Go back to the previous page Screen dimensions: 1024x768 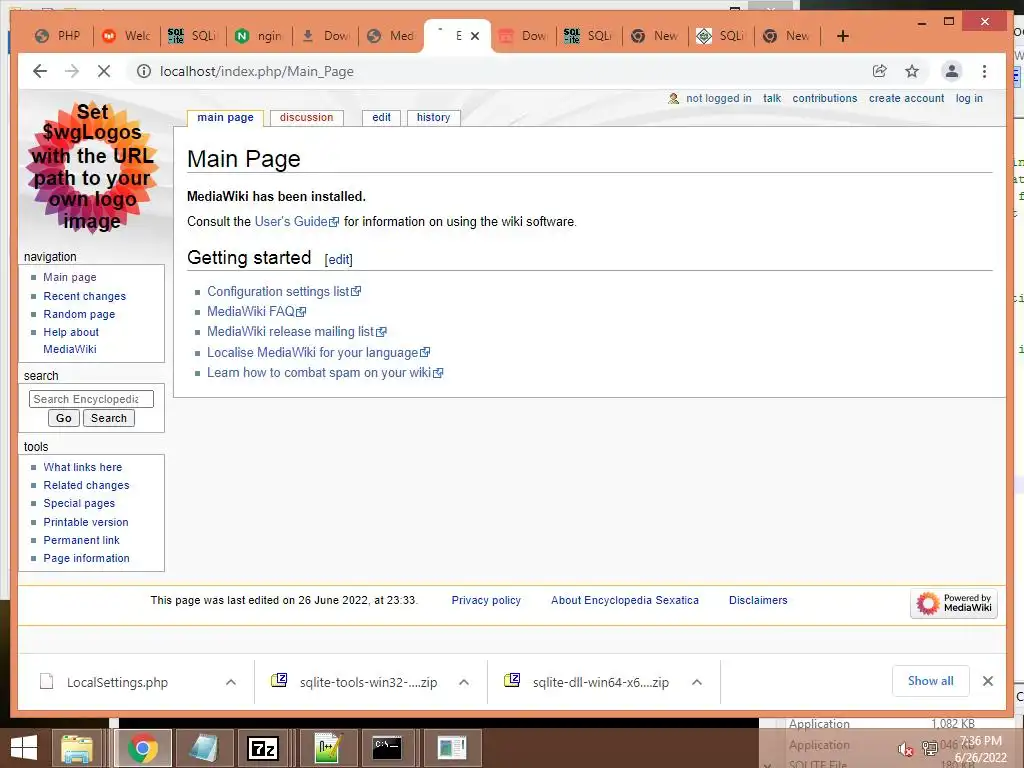(40, 71)
